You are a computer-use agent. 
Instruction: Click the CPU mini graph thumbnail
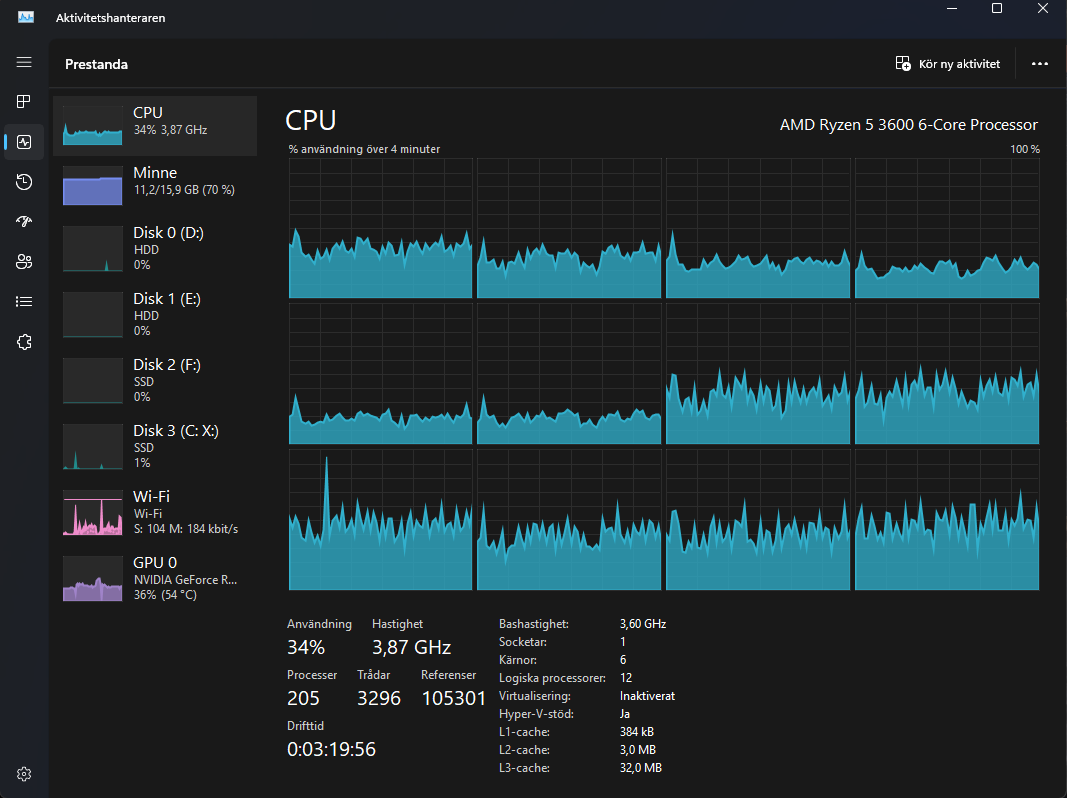click(x=93, y=126)
